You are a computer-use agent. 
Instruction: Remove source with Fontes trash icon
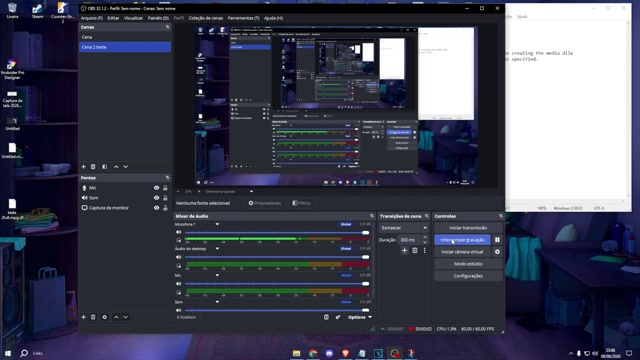coord(93,317)
